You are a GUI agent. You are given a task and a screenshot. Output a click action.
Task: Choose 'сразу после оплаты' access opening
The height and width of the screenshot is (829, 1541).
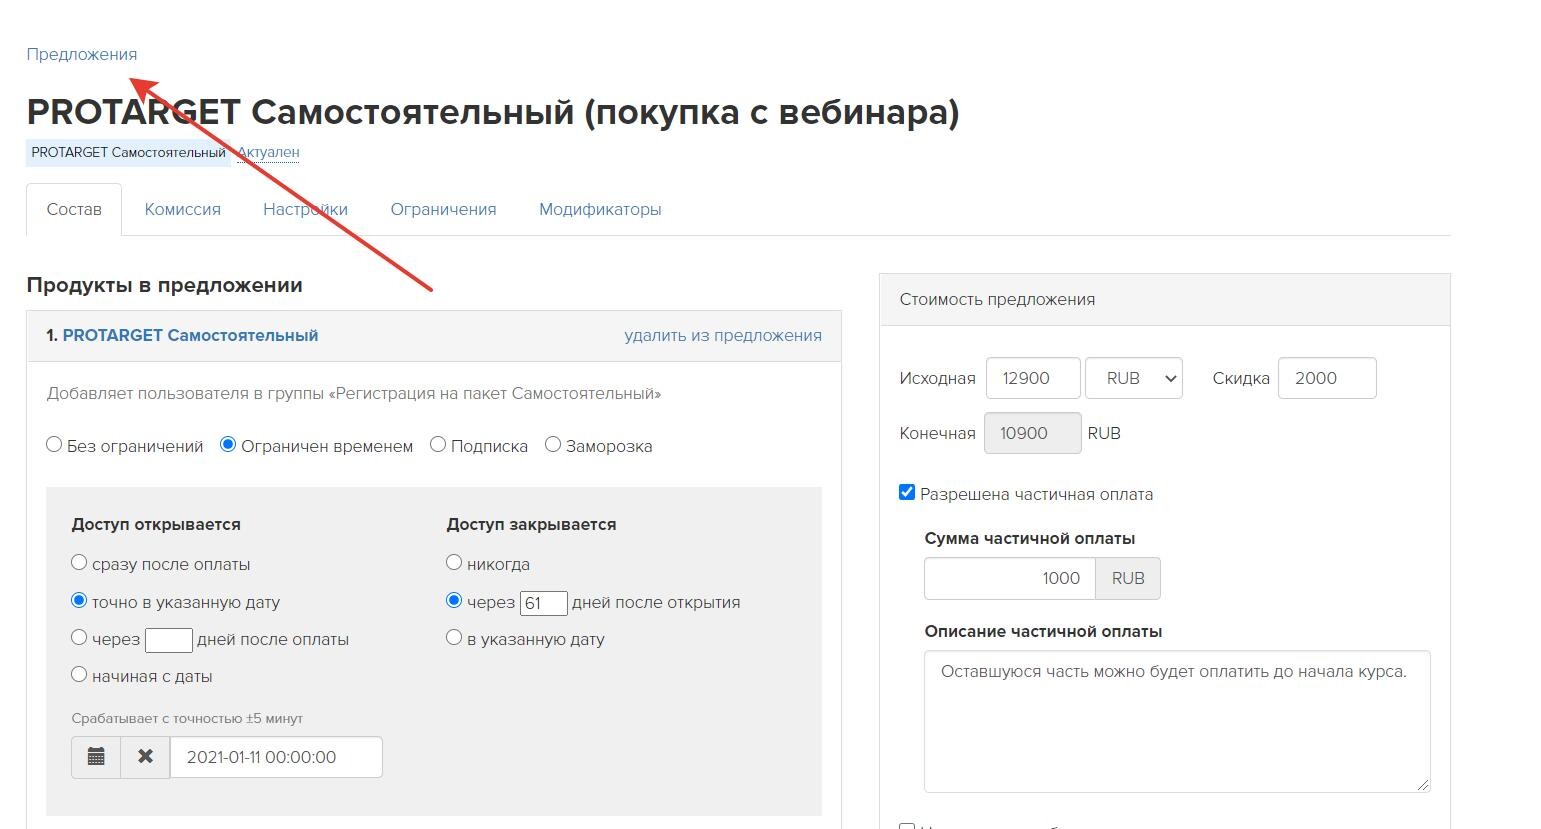coord(79,563)
